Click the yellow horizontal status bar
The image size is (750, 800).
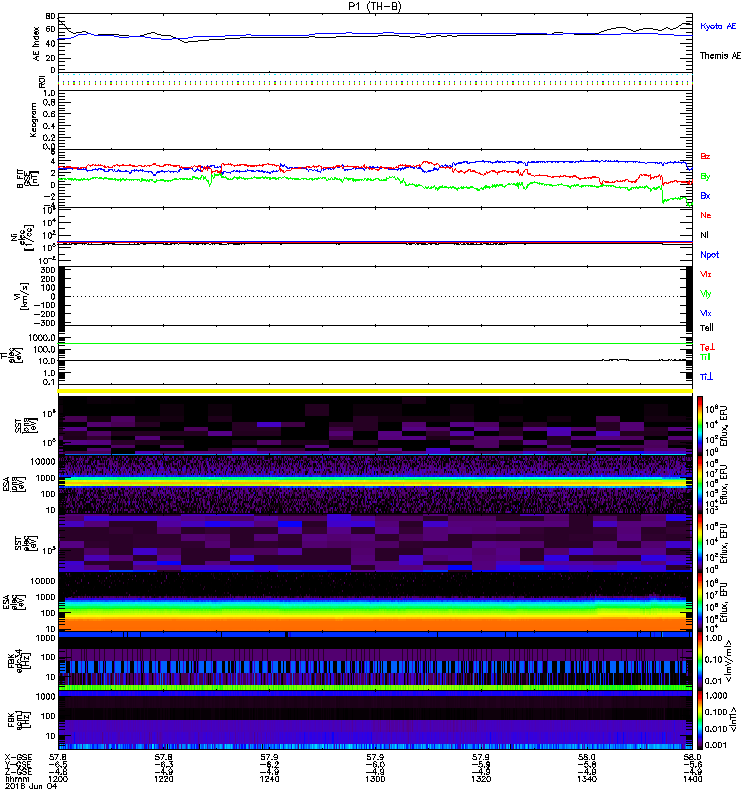[376, 390]
